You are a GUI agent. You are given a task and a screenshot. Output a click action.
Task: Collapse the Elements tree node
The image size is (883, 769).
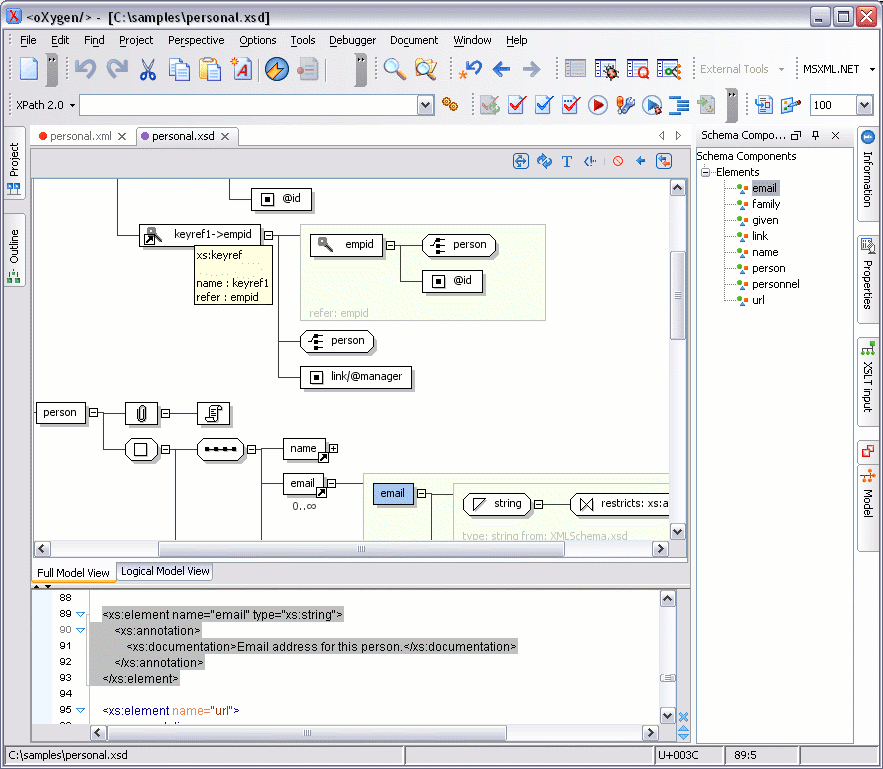(x=705, y=172)
